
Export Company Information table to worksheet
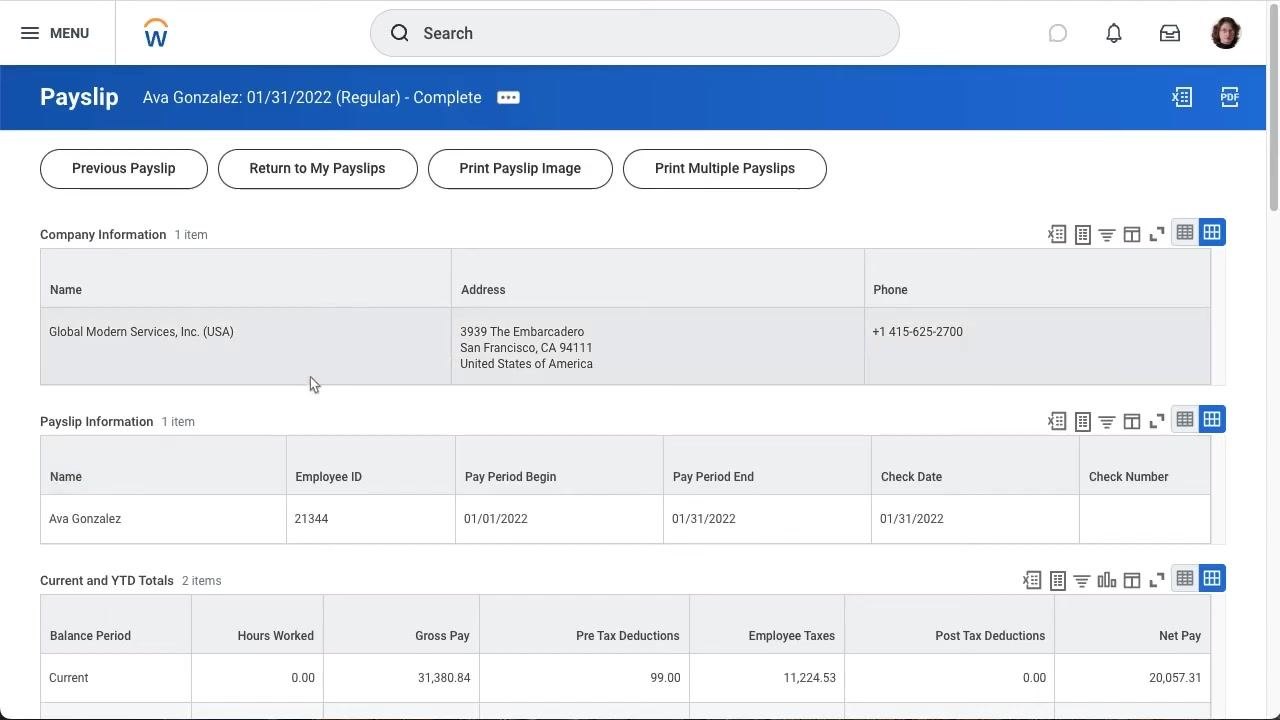point(1082,234)
